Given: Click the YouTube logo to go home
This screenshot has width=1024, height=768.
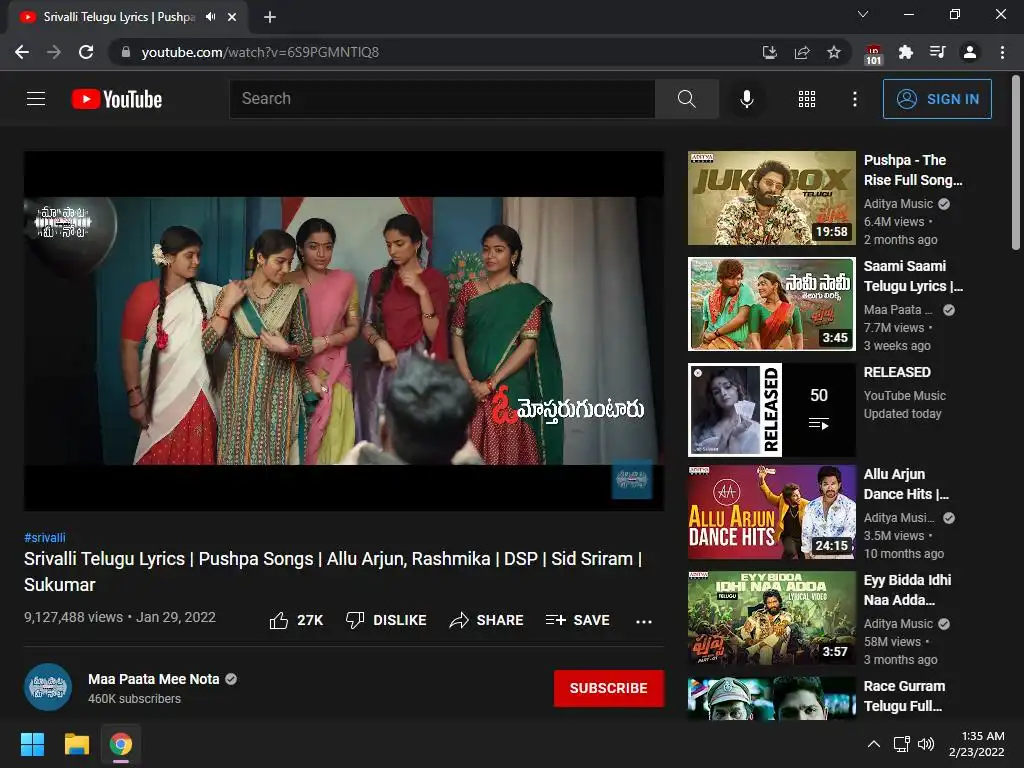Looking at the screenshot, I should (x=117, y=99).
